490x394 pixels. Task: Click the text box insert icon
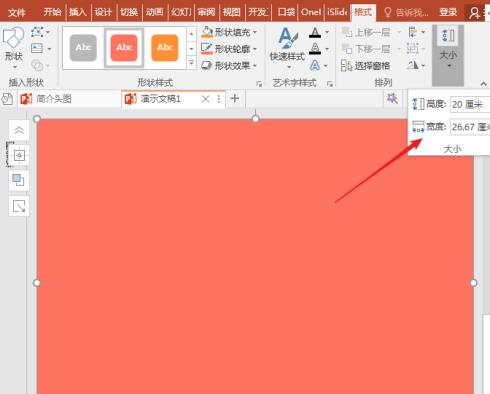coord(37,48)
